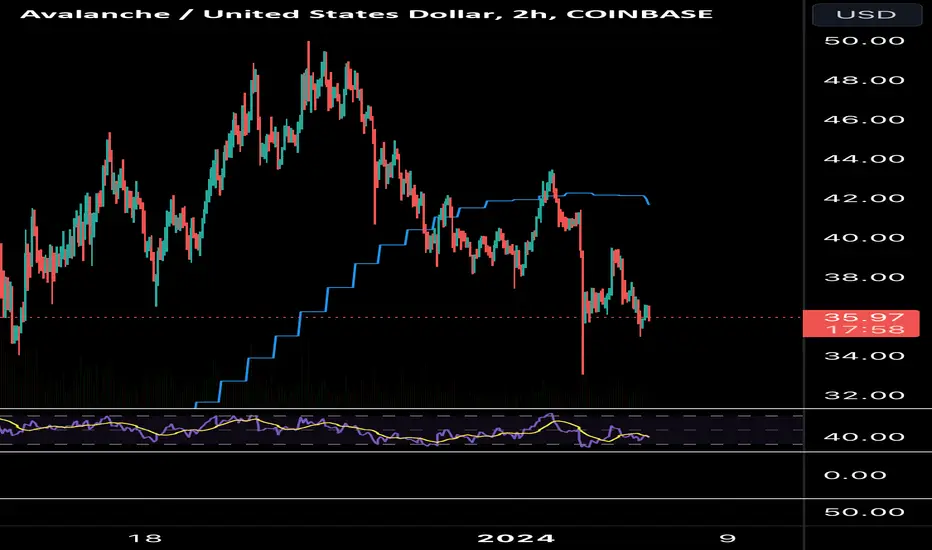The image size is (932, 550).
Task: Click the 0.00 indicator pane axis label
Action: coord(855,475)
